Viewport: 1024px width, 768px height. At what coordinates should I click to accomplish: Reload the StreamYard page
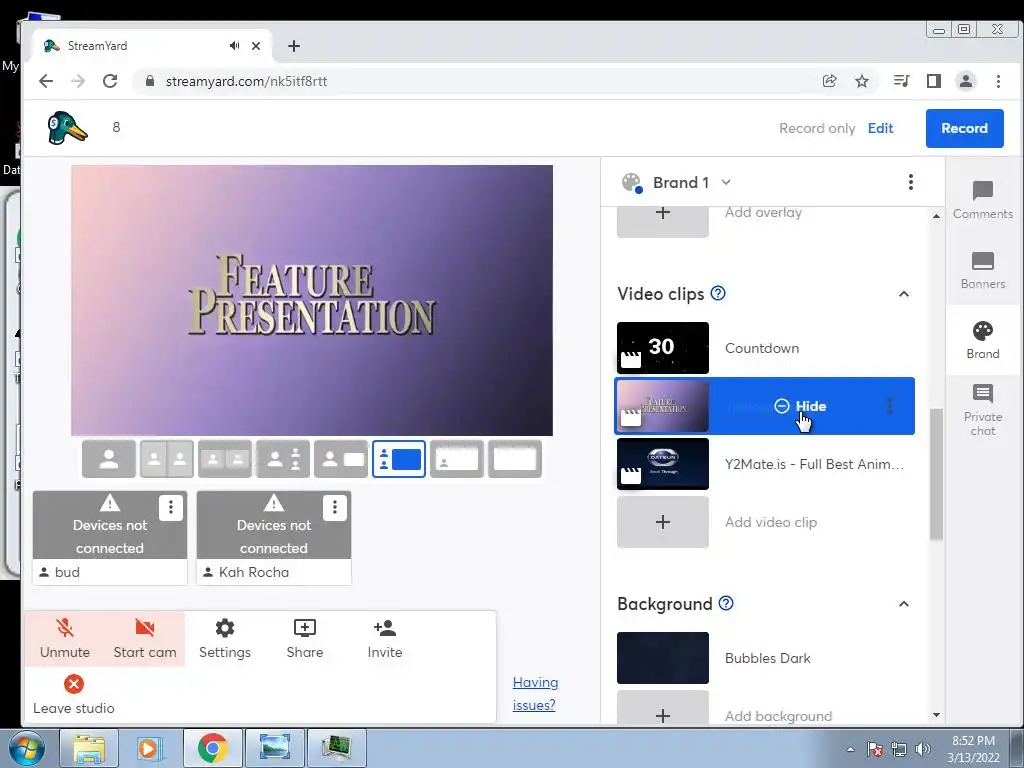110,81
